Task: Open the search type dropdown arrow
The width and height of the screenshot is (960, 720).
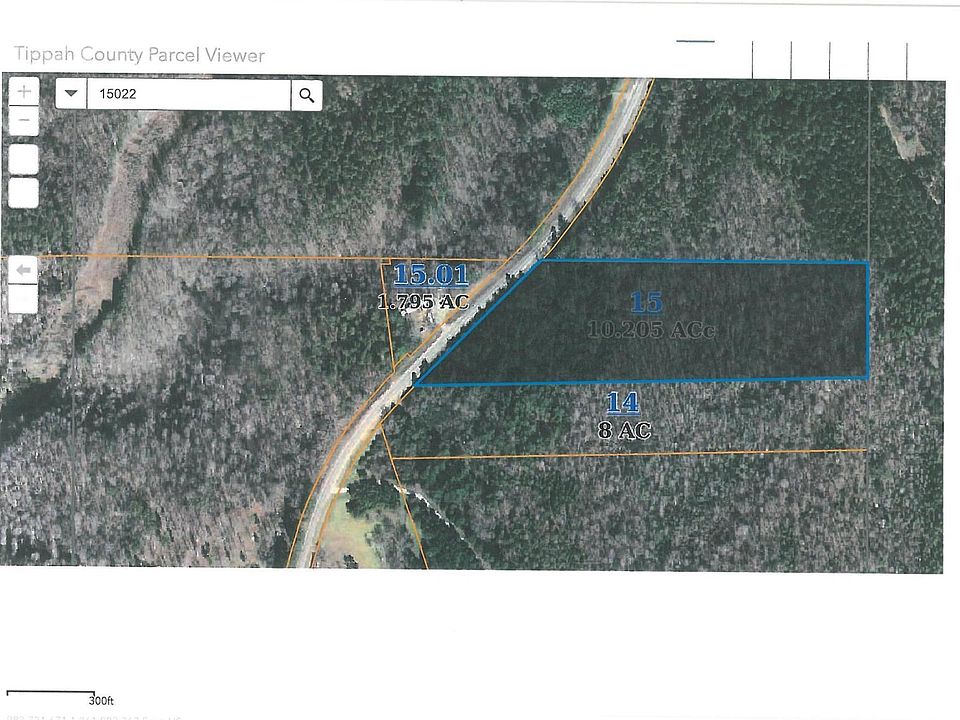Action: point(71,94)
